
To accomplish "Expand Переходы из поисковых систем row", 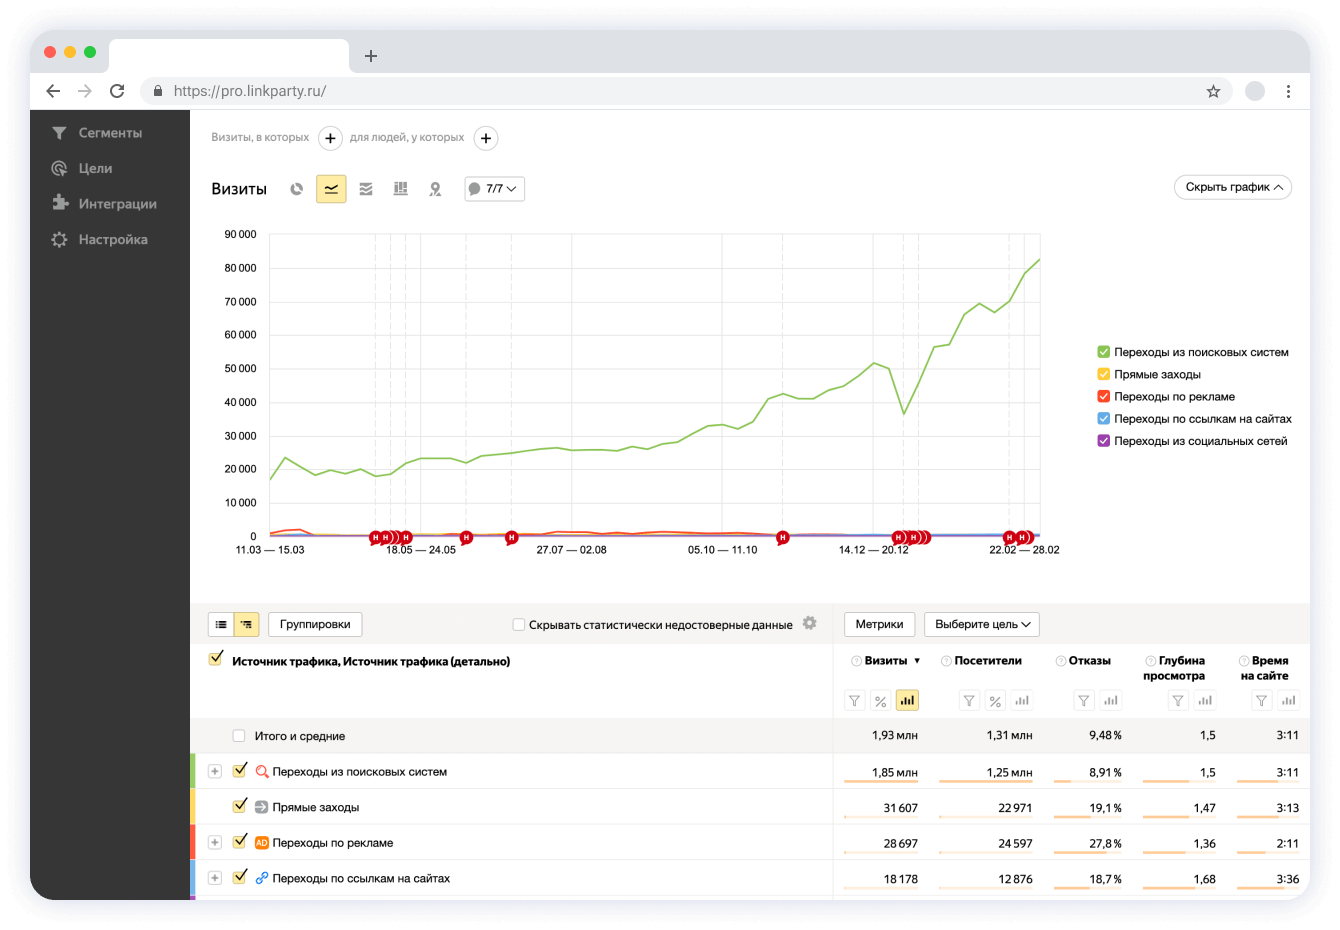I will click(x=214, y=771).
